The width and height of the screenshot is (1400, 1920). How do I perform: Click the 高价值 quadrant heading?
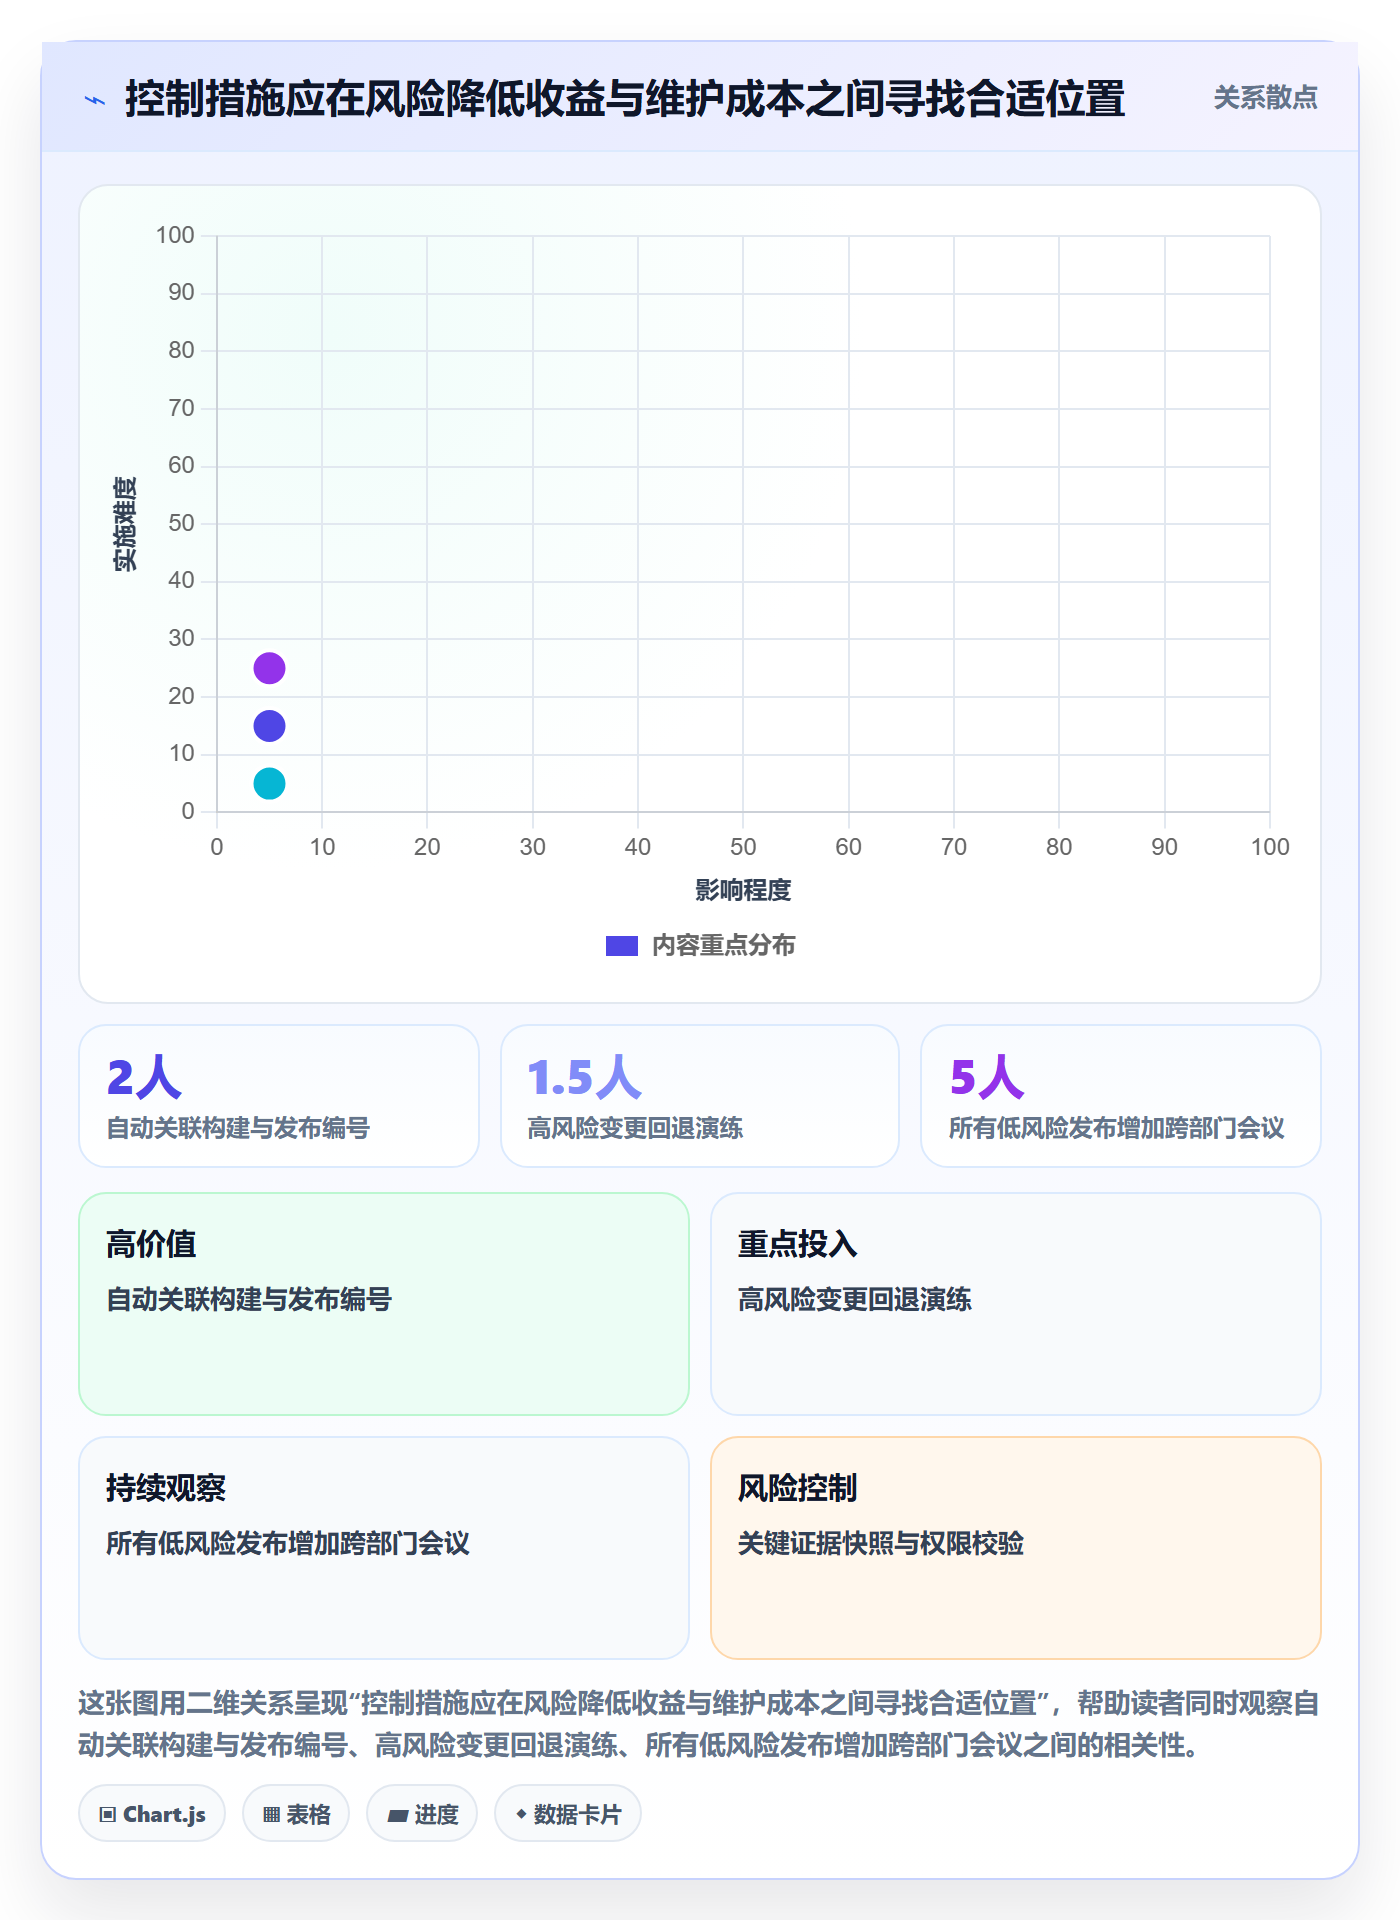click(x=151, y=1244)
